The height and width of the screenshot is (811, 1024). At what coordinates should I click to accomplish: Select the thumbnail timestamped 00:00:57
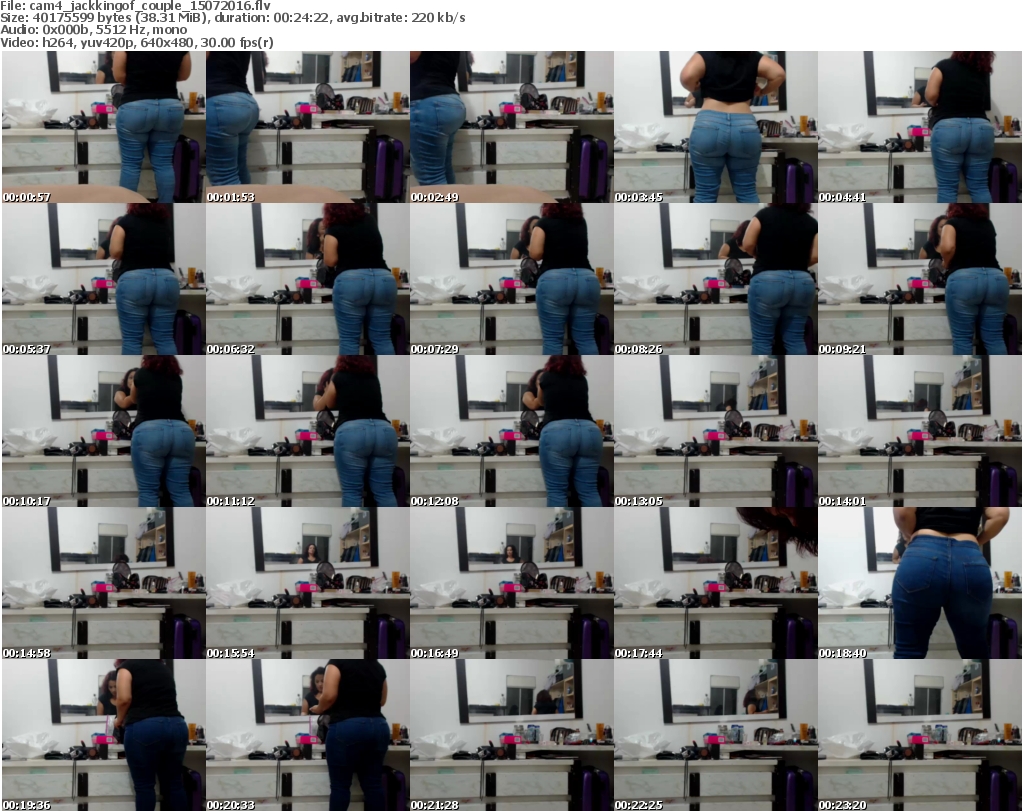(x=103, y=127)
